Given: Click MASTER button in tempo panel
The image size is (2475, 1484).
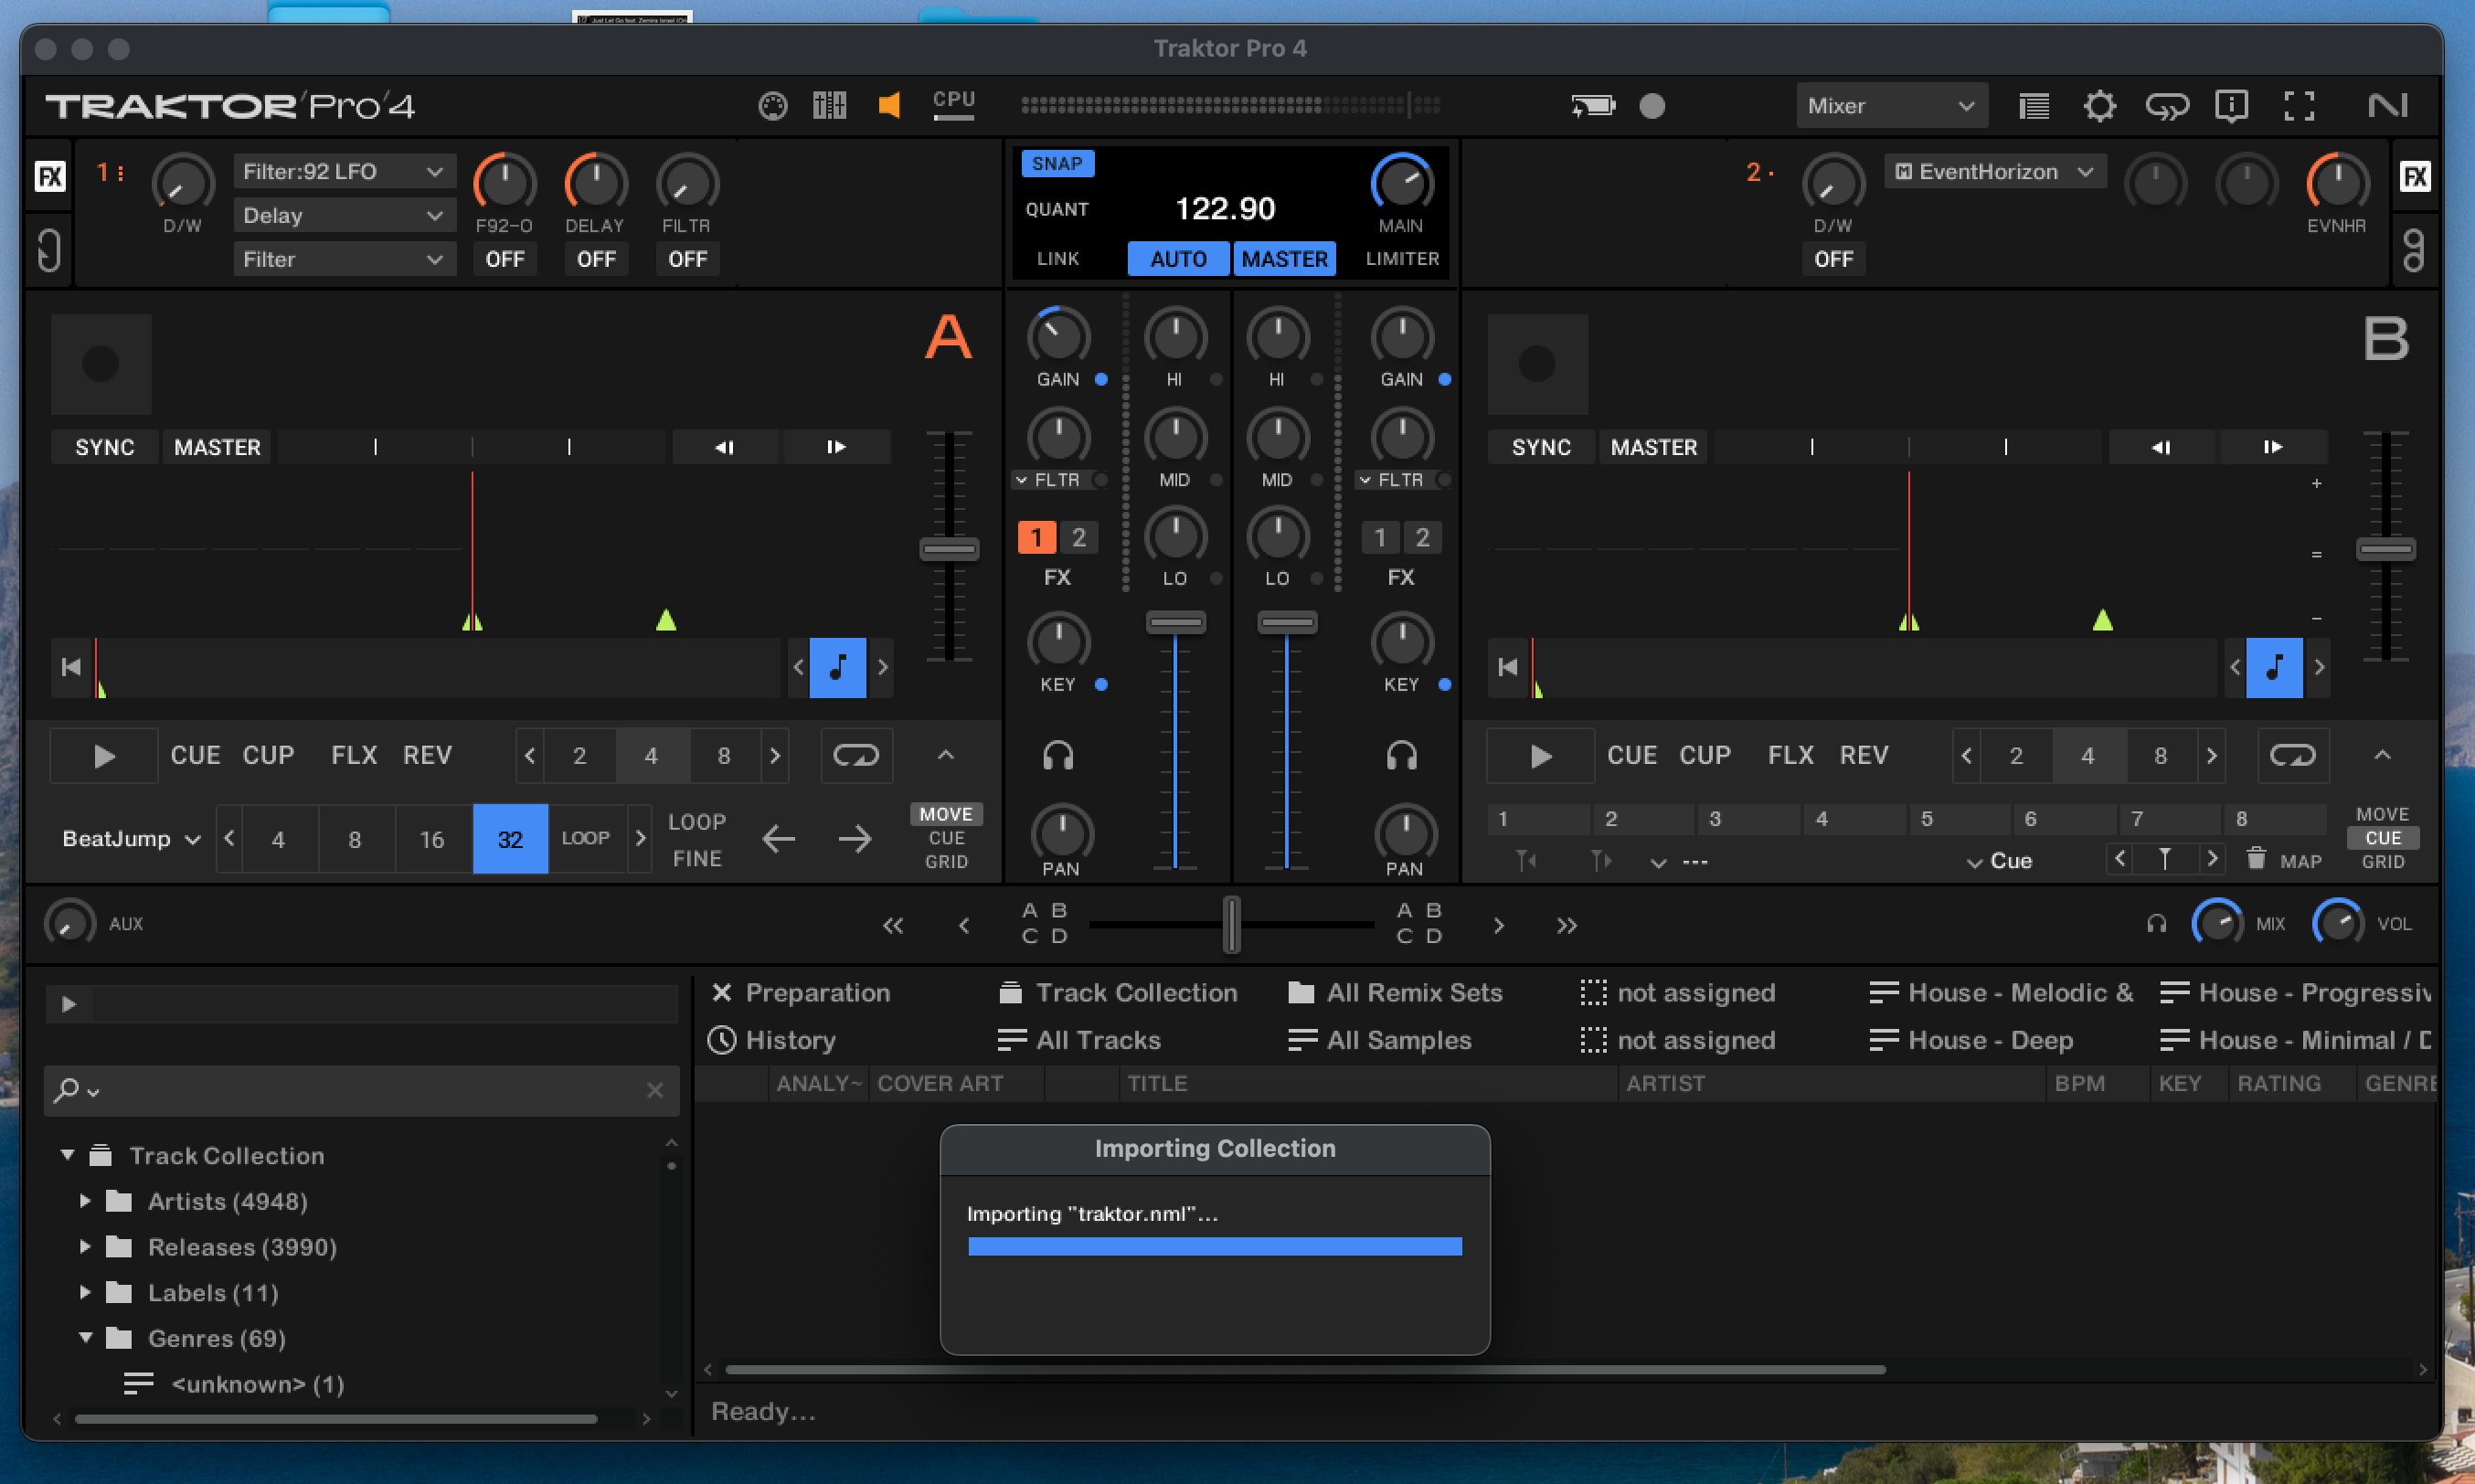Looking at the screenshot, I should 1284,259.
